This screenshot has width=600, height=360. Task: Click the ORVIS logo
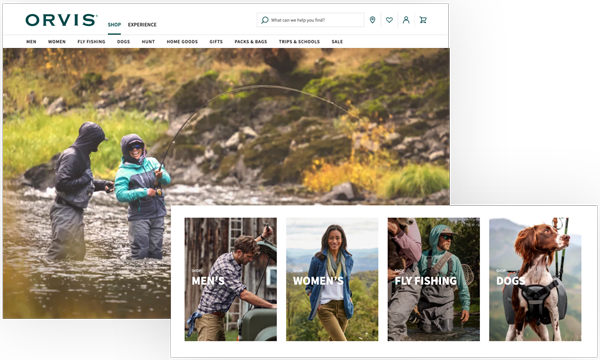[x=61, y=20]
